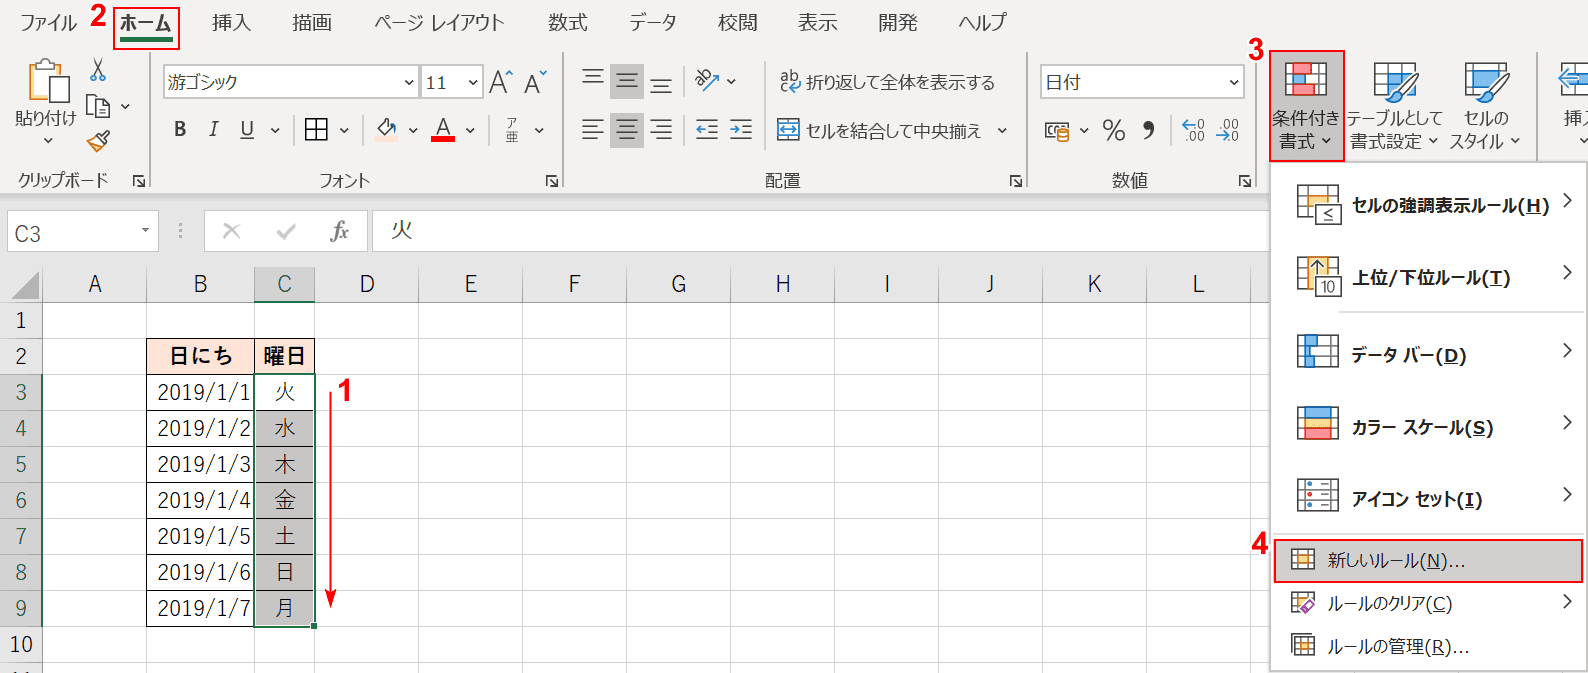This screenshot has width=1588, height=673.
Task: Click the phonetic guide (furigana) icon
Action: click(512, 130)
